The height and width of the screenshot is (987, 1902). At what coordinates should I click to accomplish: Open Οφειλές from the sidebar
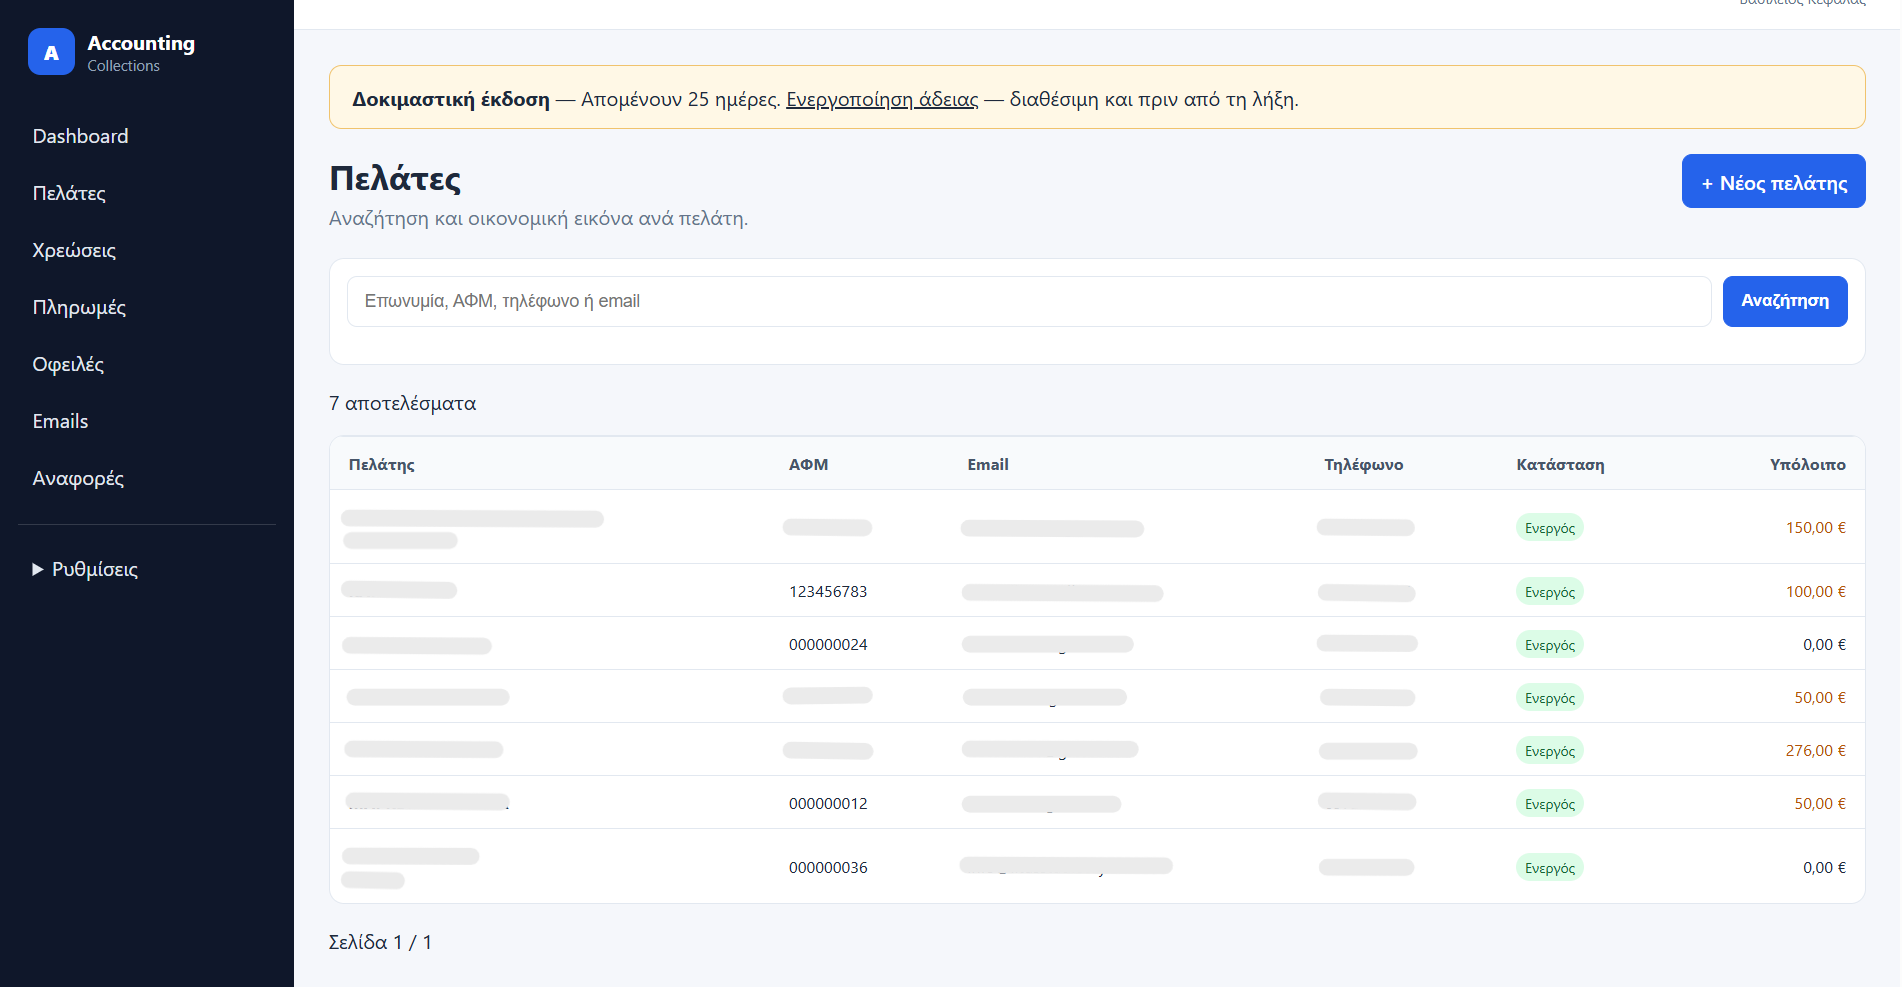pyautogui.click(x=68, y=364)
